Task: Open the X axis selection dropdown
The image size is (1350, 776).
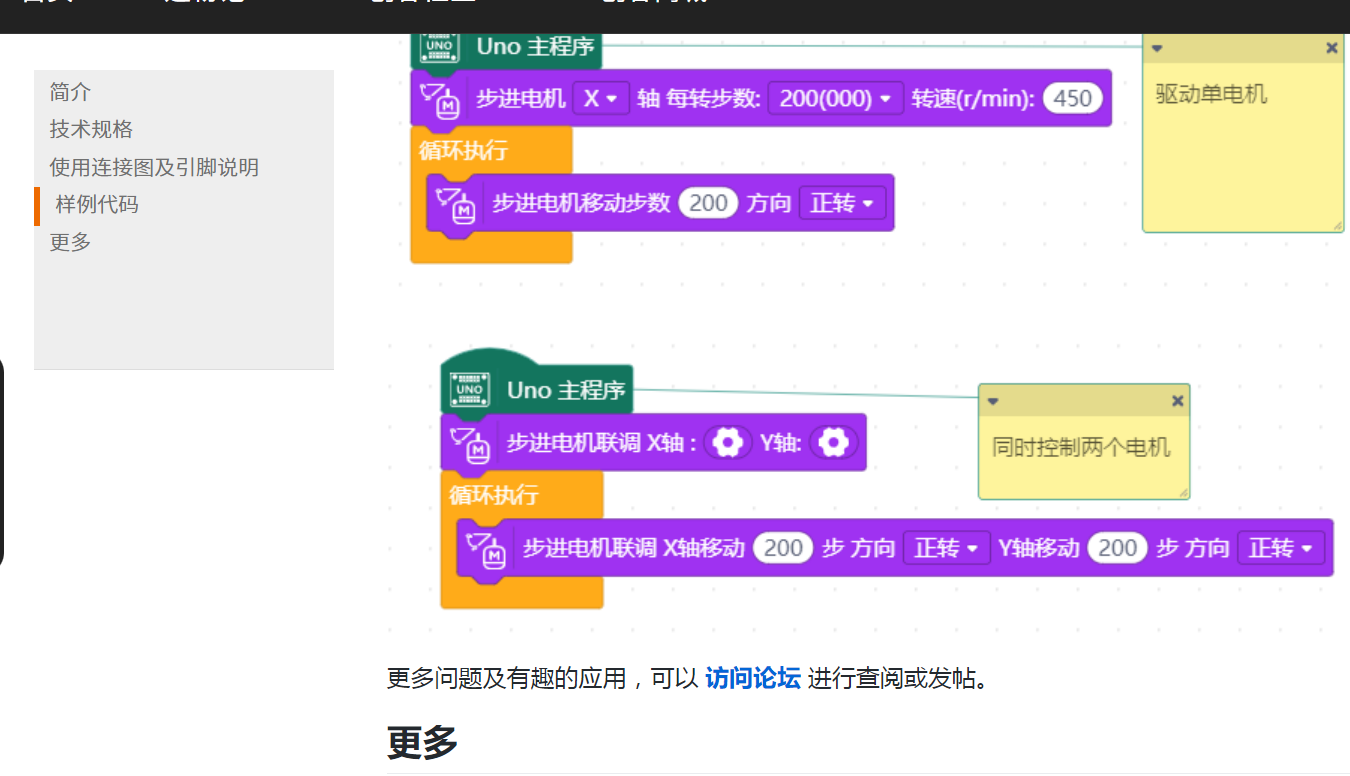Action: tap(600, 98)
